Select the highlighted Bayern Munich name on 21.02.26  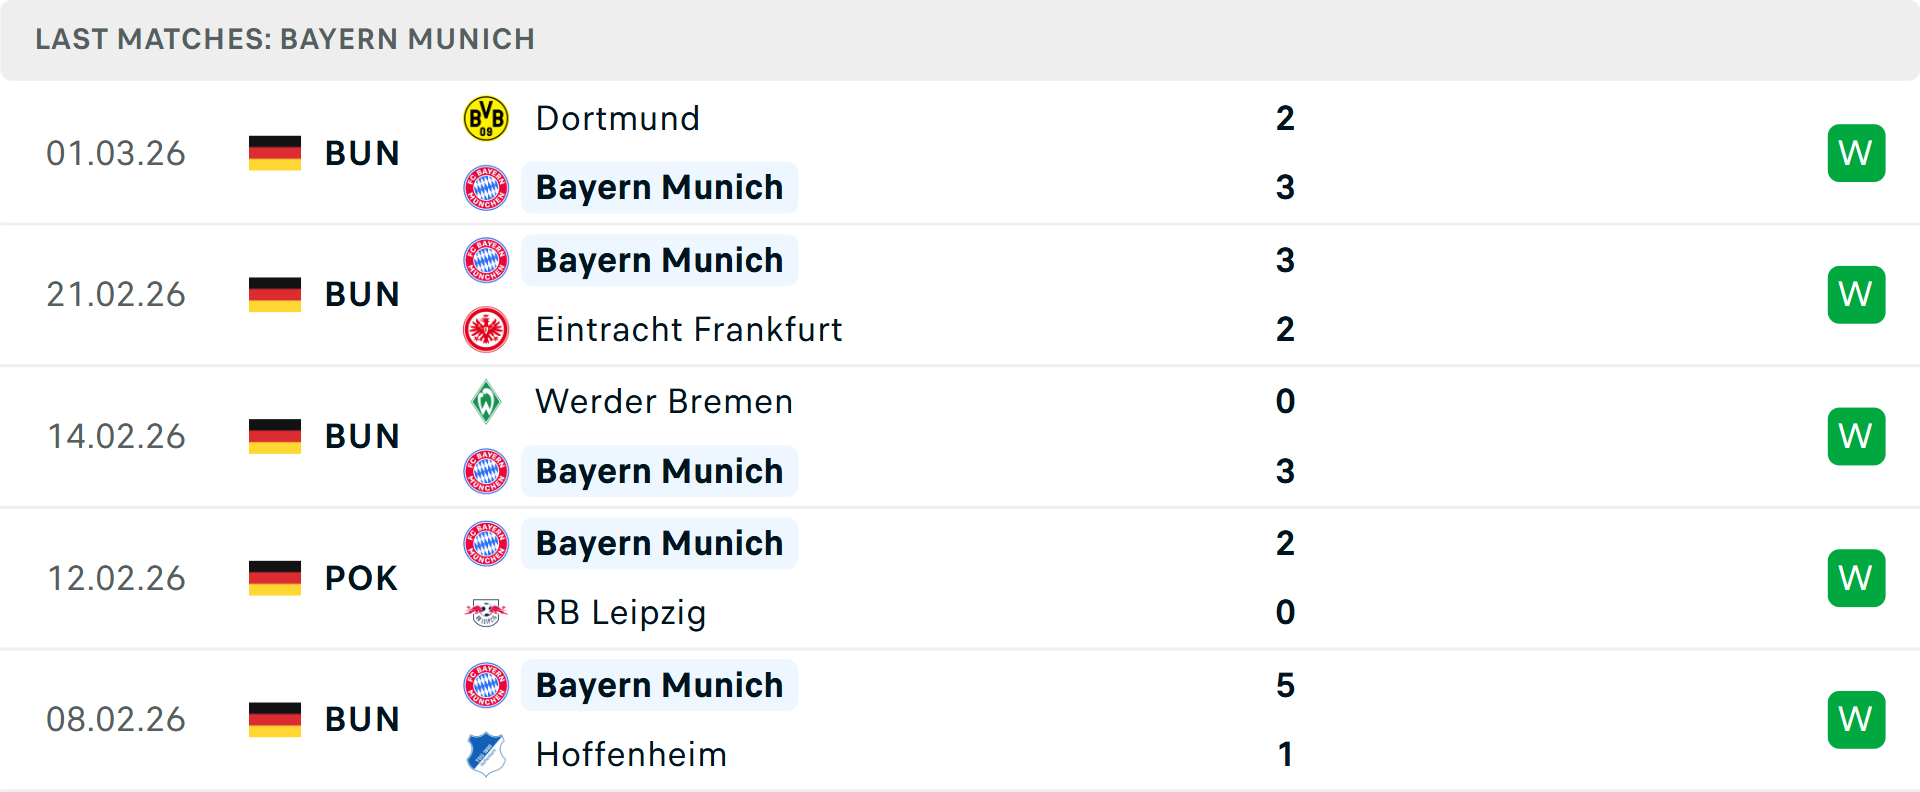[659, 259]
